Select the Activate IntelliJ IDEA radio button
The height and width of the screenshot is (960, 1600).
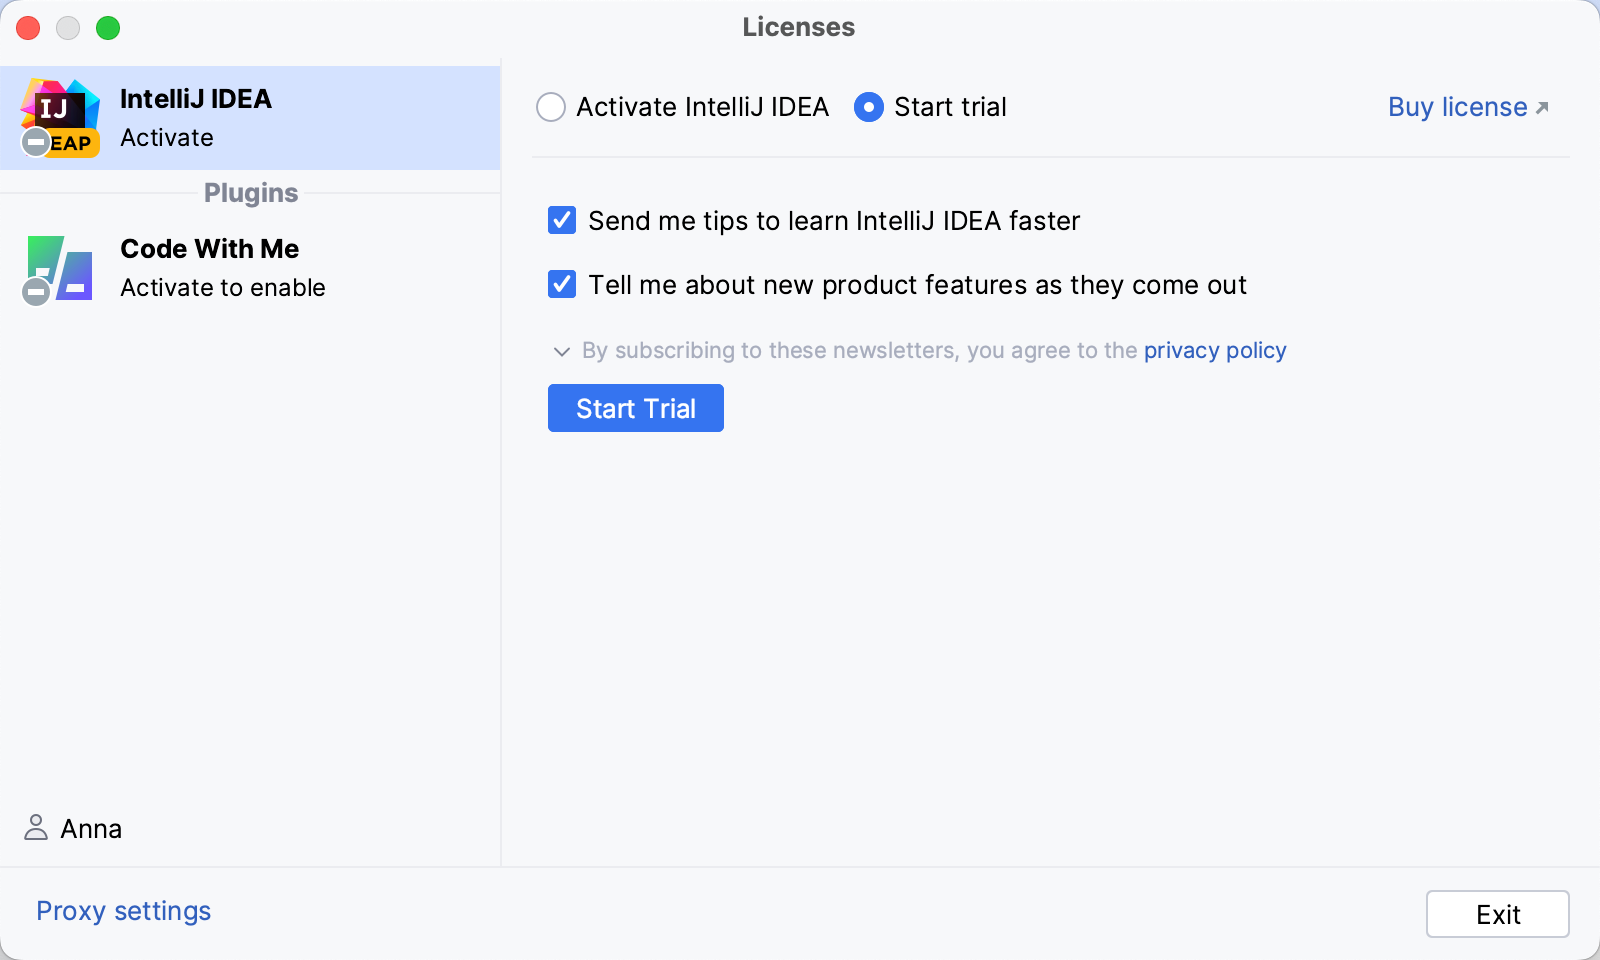(551, 107)
